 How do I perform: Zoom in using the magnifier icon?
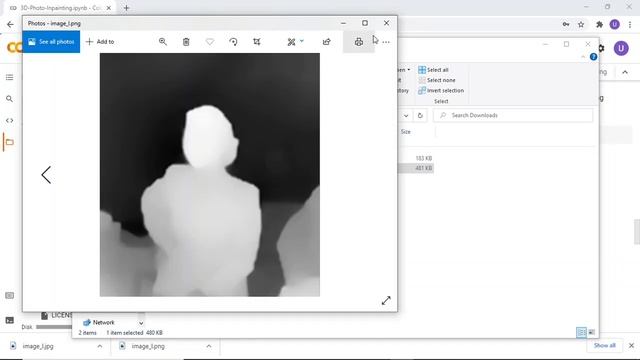(x=163, y=42)
